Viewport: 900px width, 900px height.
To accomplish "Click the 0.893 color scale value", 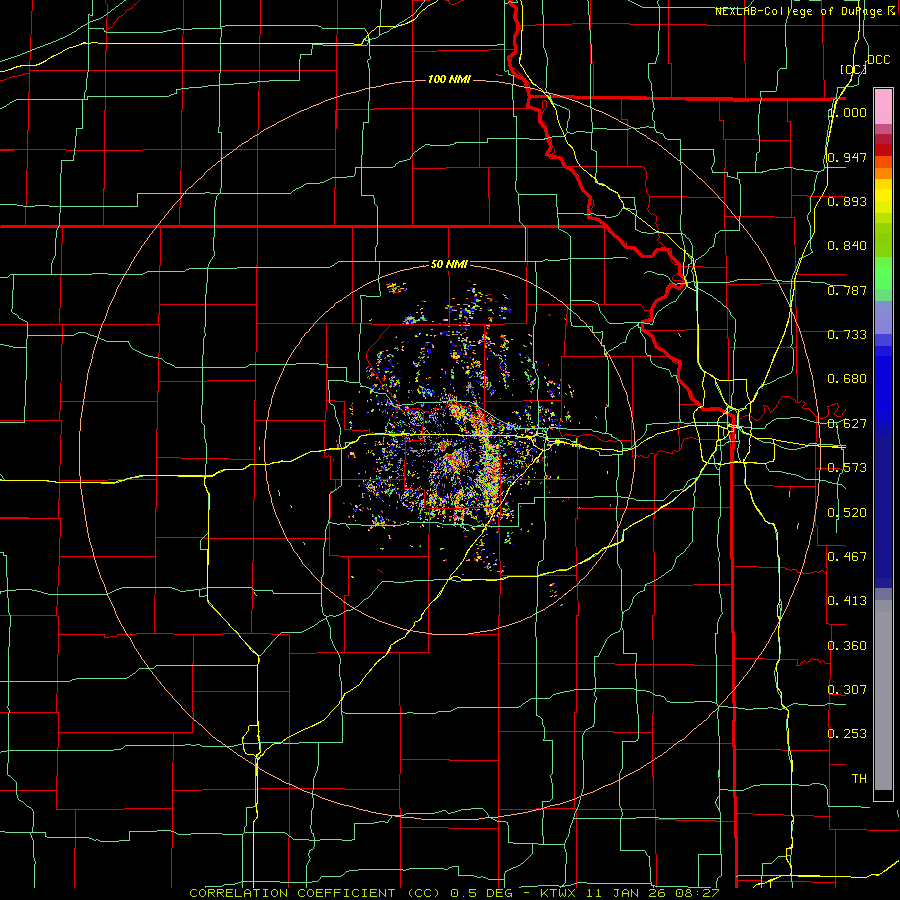I will click(x=847, y=201).
